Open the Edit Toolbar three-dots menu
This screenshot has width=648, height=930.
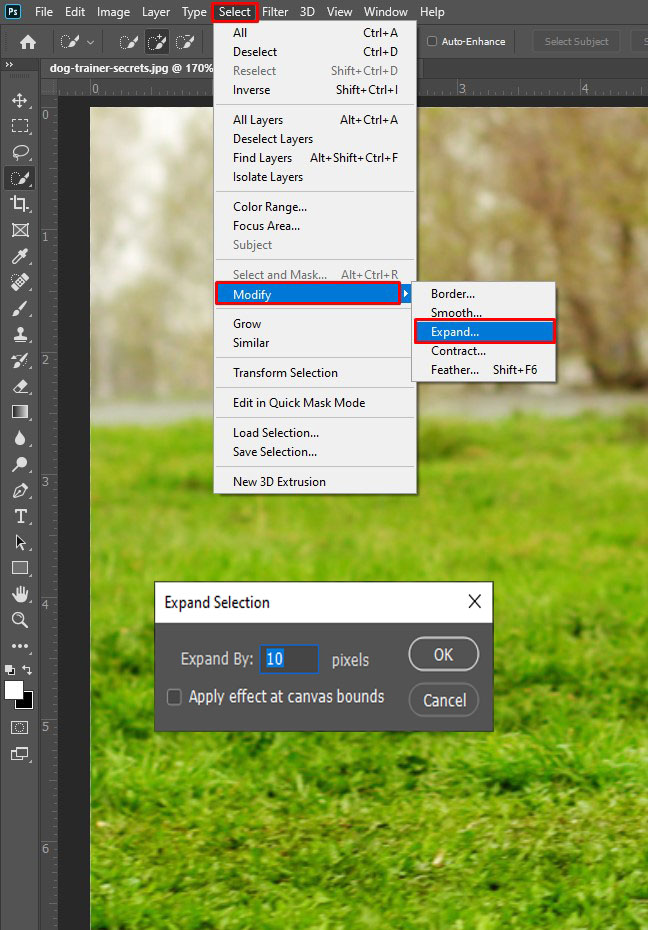pos(20,646)
